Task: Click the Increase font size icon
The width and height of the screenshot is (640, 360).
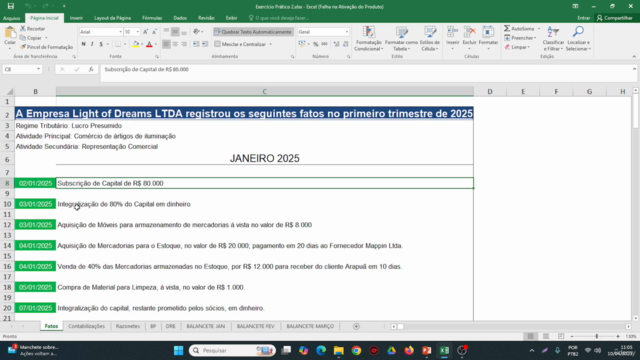Action: click(x=146, y=32)
